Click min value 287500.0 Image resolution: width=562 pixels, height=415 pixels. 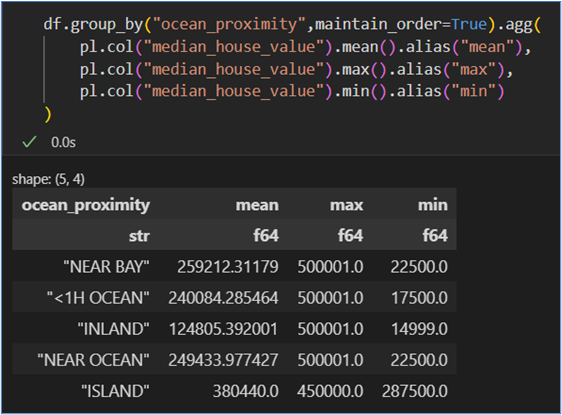click(415, 391)
